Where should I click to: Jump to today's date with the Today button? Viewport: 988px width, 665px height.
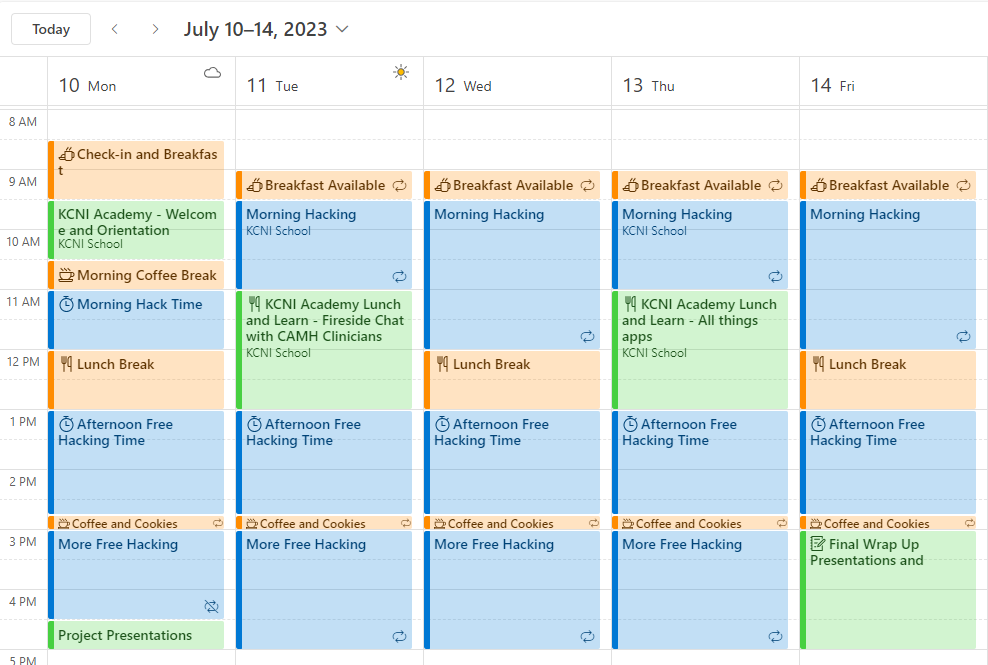[51, 29]
